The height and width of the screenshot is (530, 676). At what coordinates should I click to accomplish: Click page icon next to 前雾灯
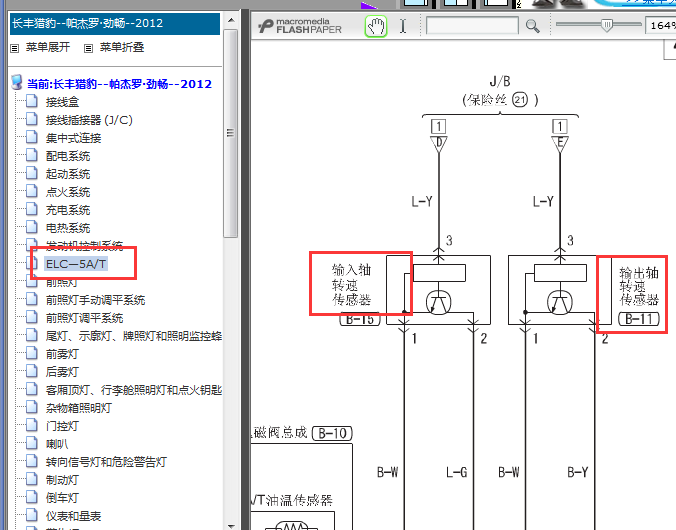(x=31, y=353)
